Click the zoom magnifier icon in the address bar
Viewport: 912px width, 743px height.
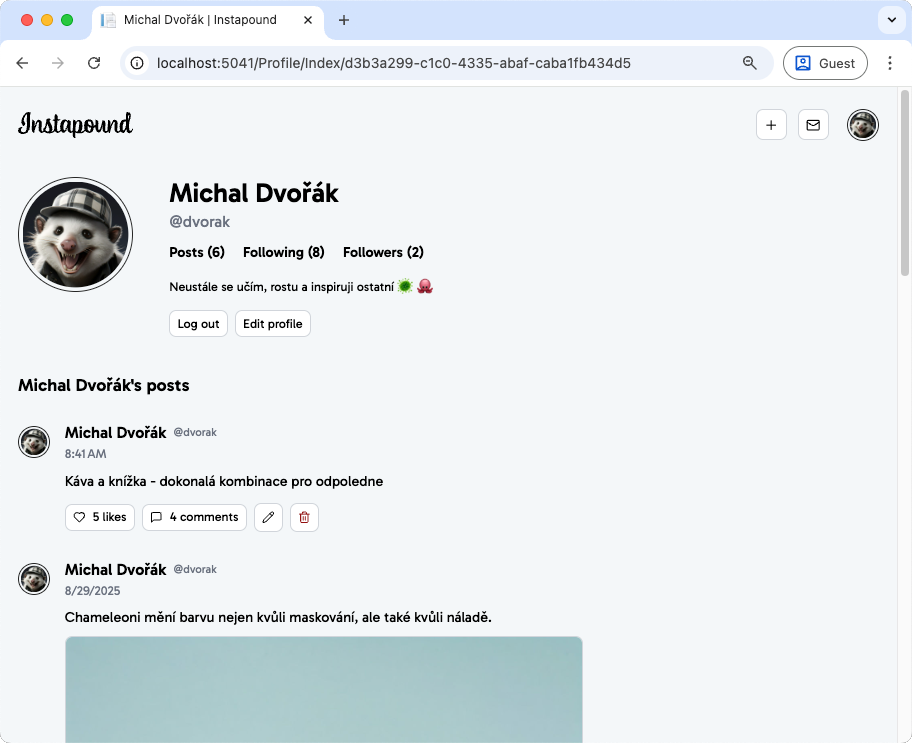750,63
